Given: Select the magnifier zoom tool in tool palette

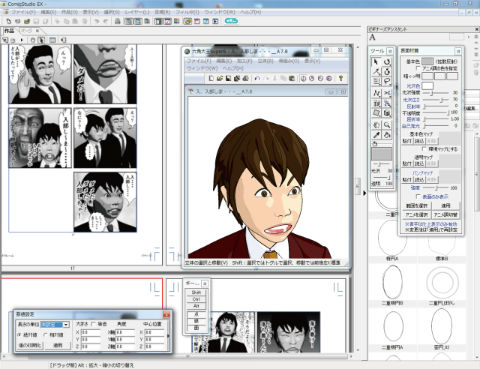Looking at the screenshot, I should (x=387, y=125).
